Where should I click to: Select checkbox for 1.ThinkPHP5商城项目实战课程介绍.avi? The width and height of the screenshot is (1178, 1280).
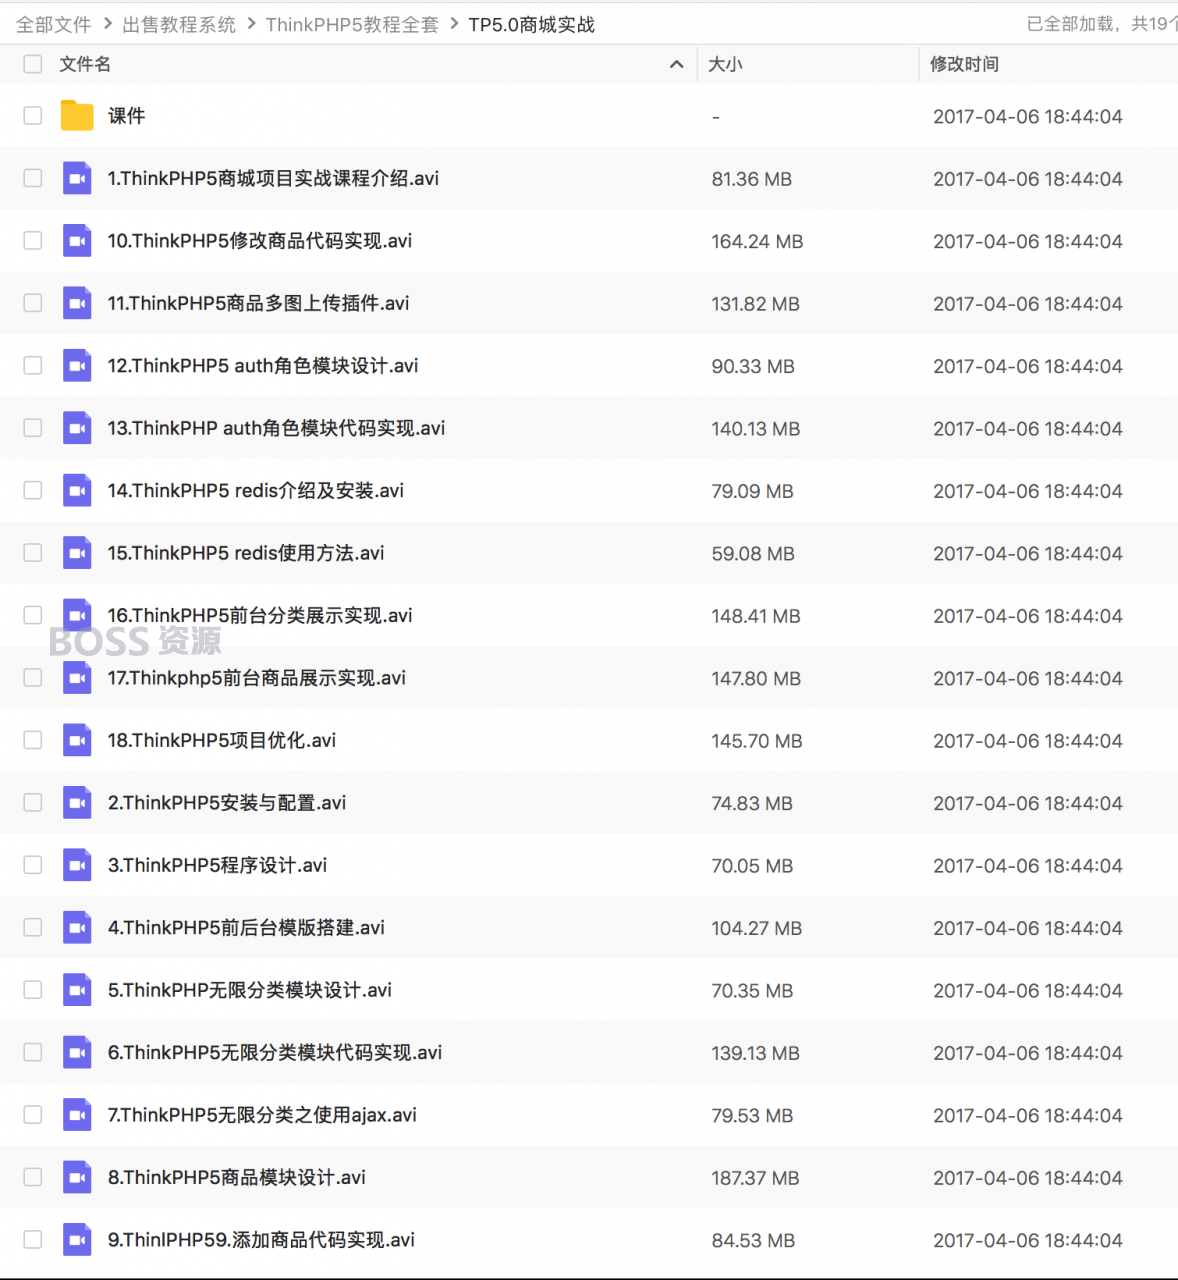point(33,178)
